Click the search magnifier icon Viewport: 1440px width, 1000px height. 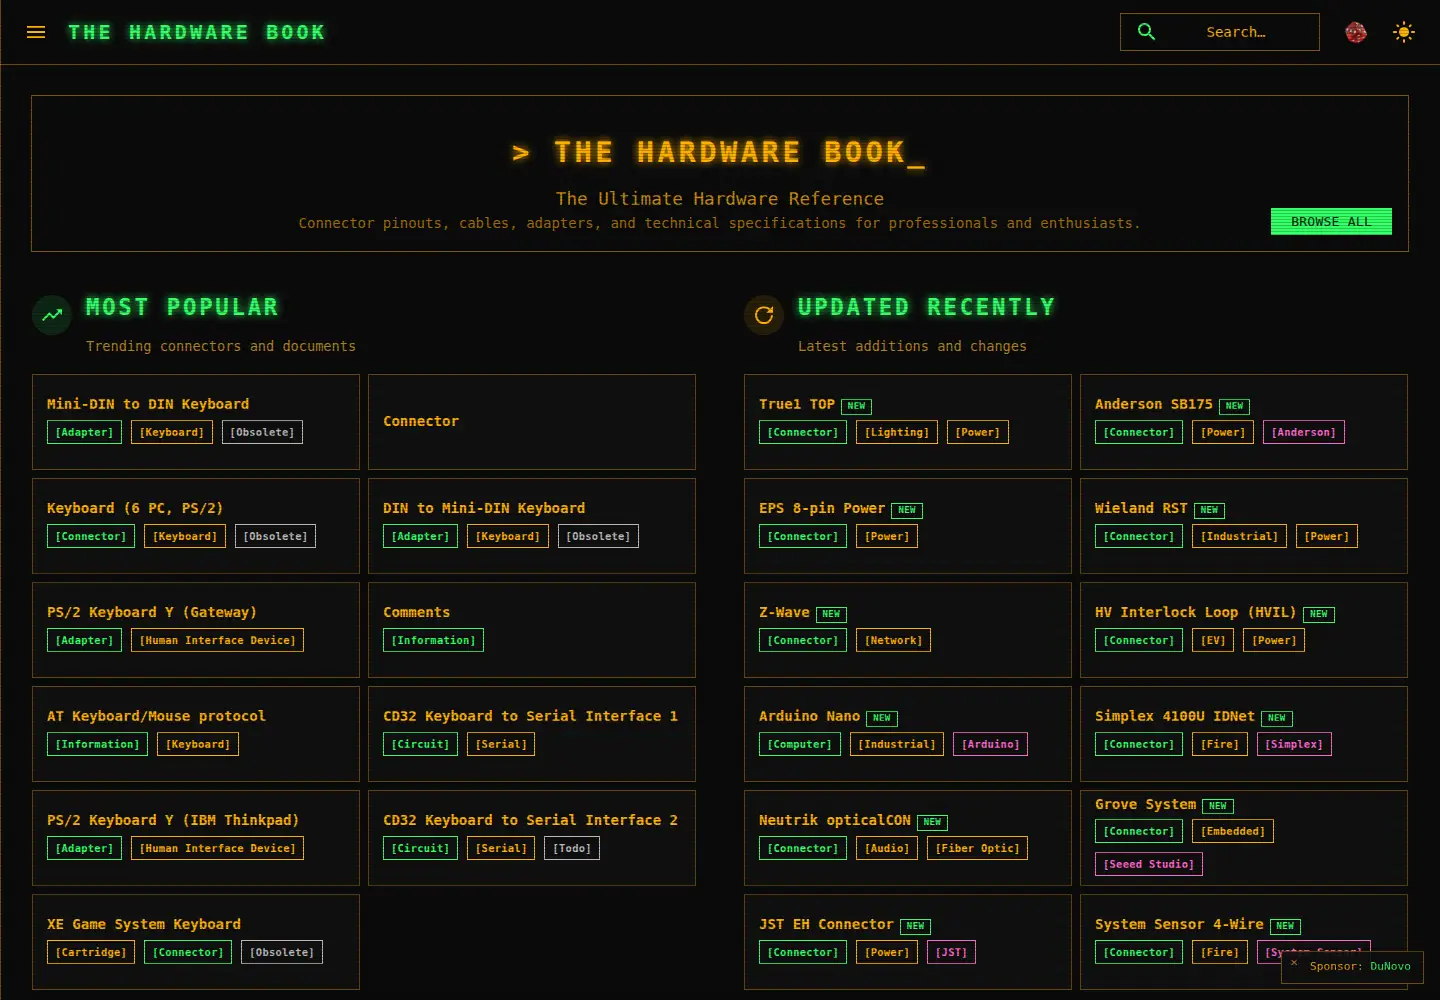tap(1147, 32)
